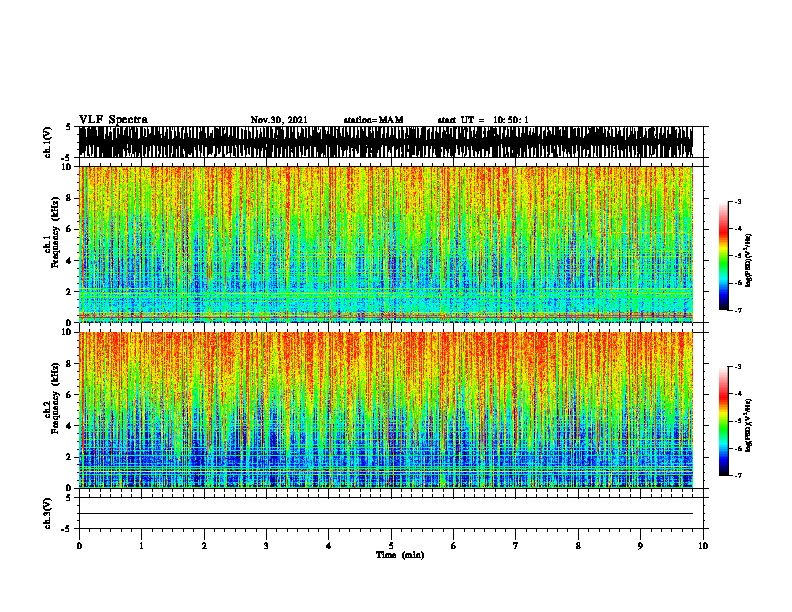Click time axis tick label "9"
The image size is (792, 612).
(x=640, y=546)
